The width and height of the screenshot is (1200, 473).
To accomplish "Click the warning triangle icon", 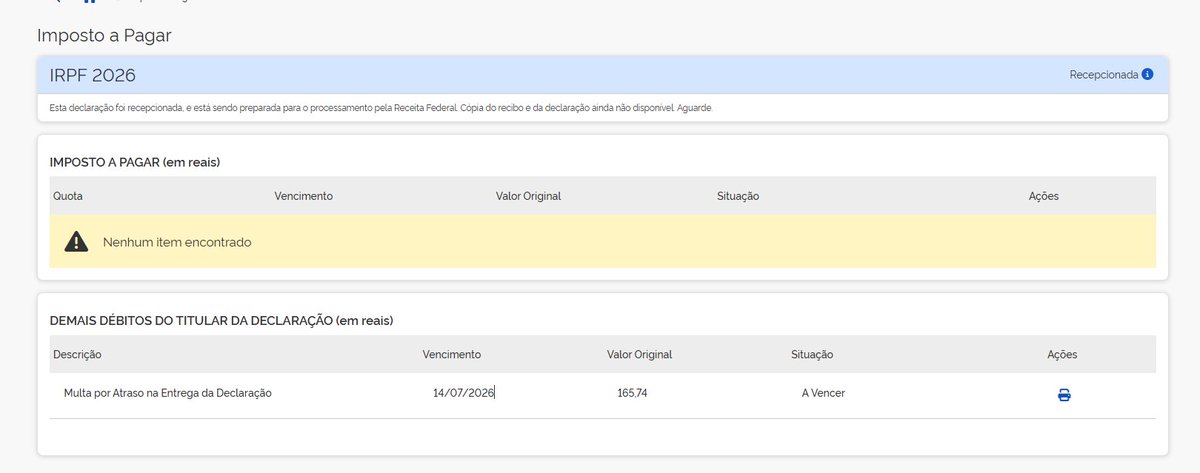I will point(76,242).
